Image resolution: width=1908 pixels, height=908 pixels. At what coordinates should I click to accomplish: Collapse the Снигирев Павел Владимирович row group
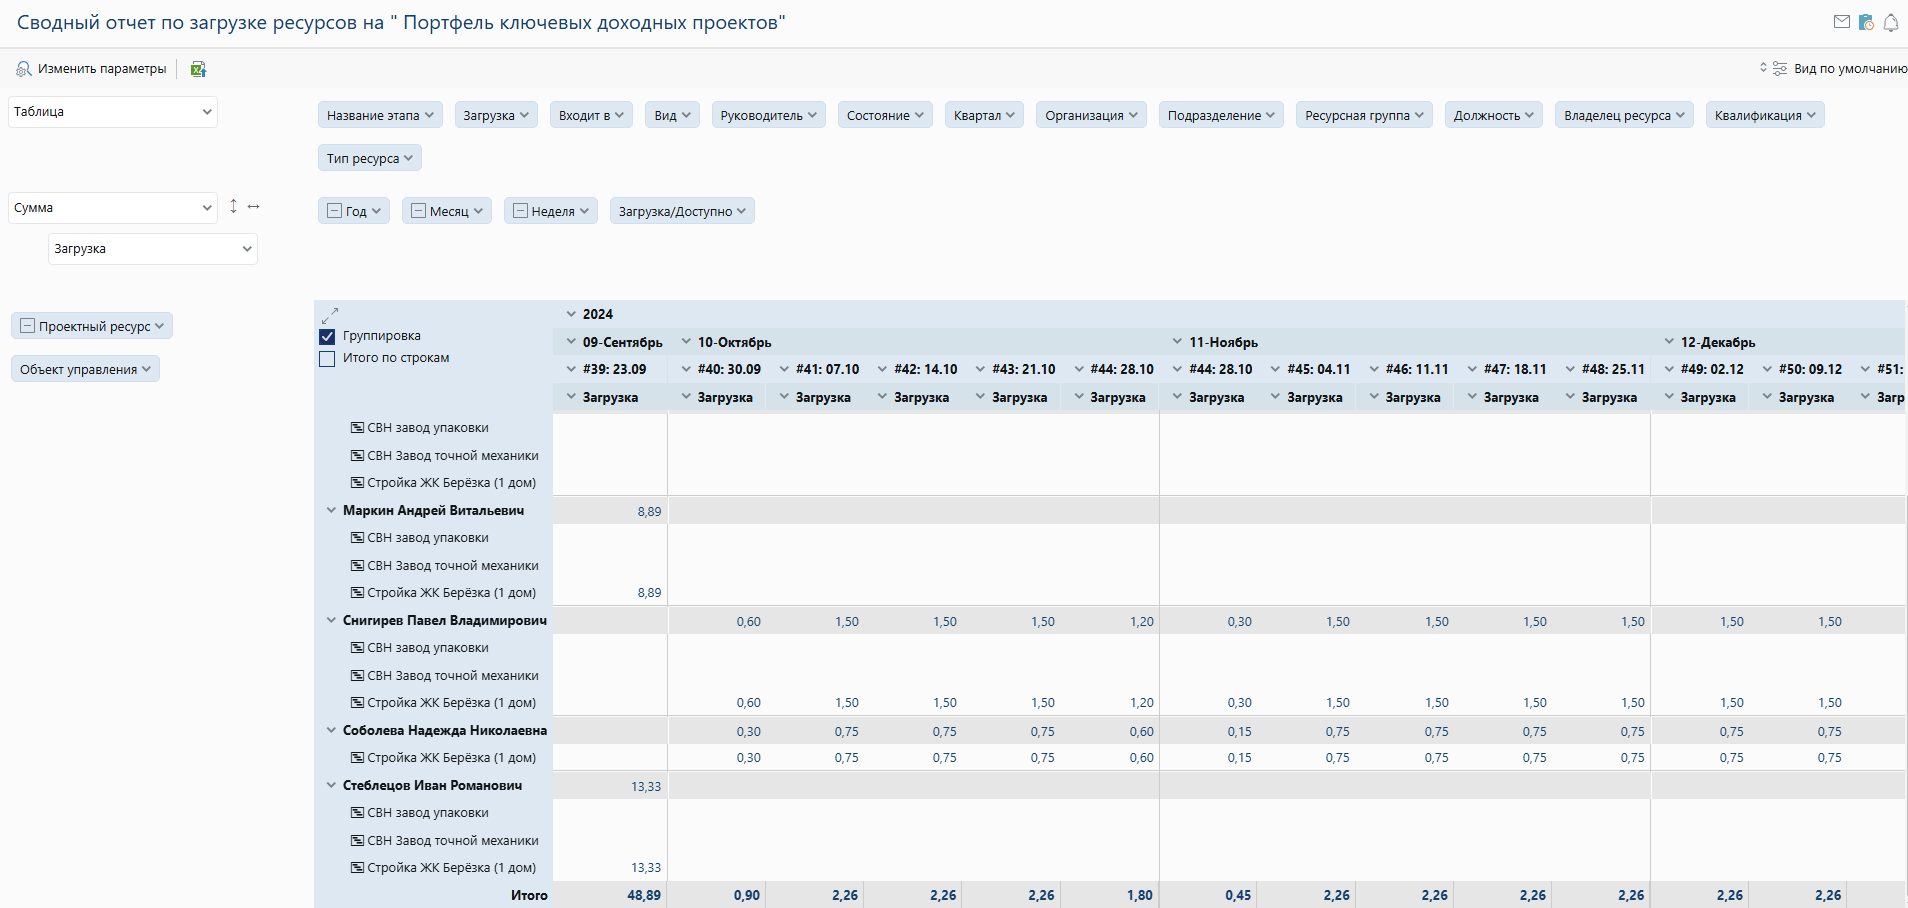pyautogui.click(x=331, y=621)
